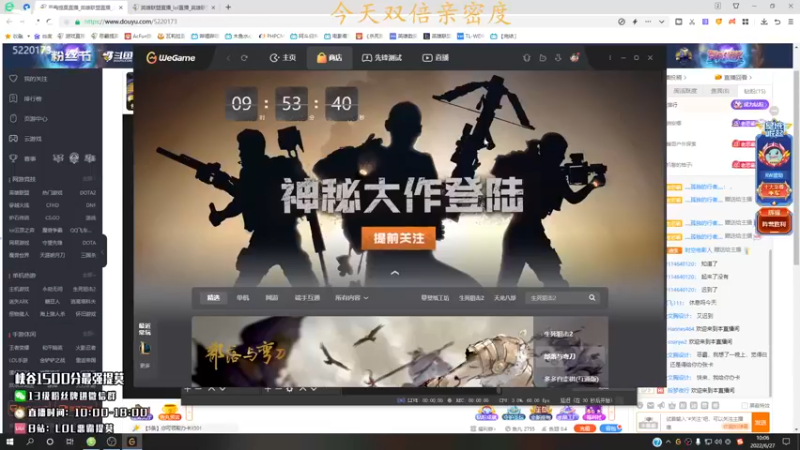Collapse the Douyu left sidebar handle

[x=104, y=251]
